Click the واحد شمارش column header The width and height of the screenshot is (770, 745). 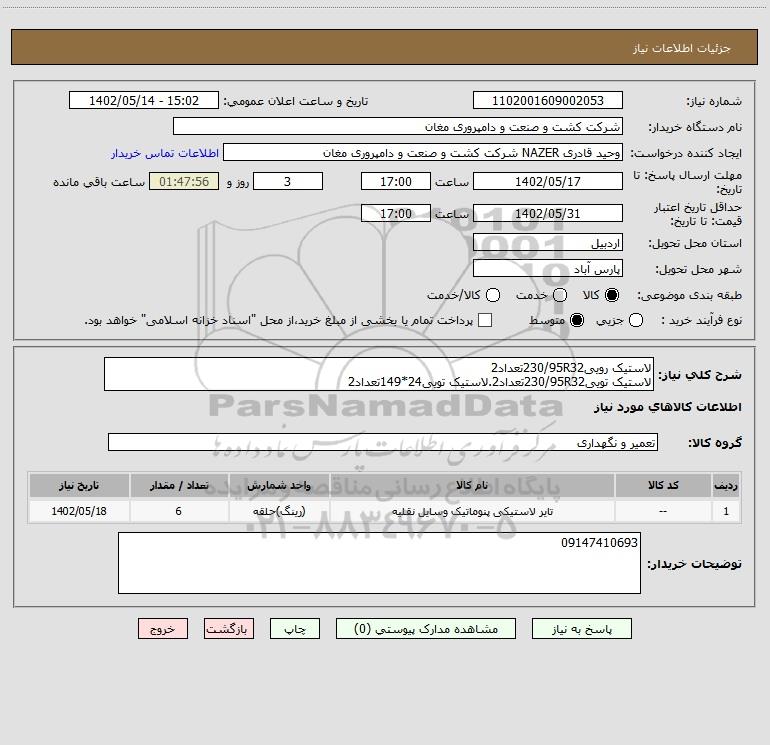click(279, 485)
